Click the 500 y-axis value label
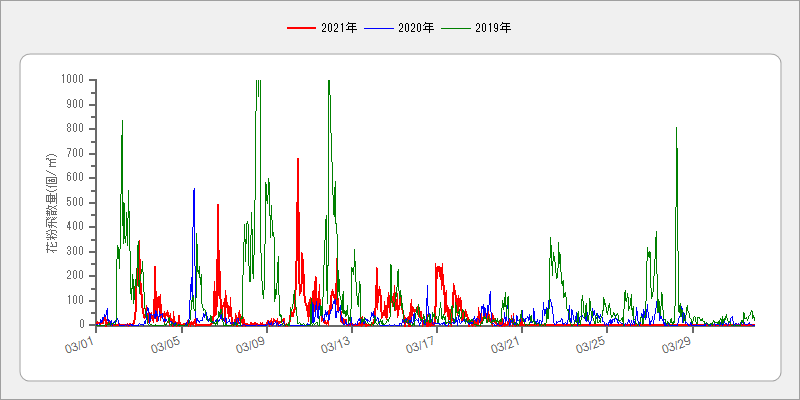 click(74, 202)
